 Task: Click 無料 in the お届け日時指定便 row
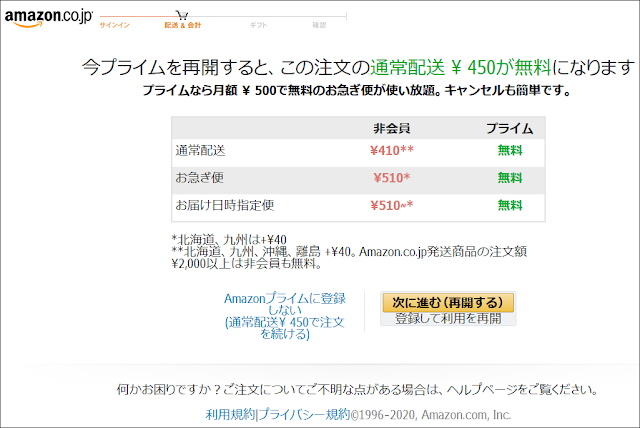pyautogui.click(x=510, y=205)
